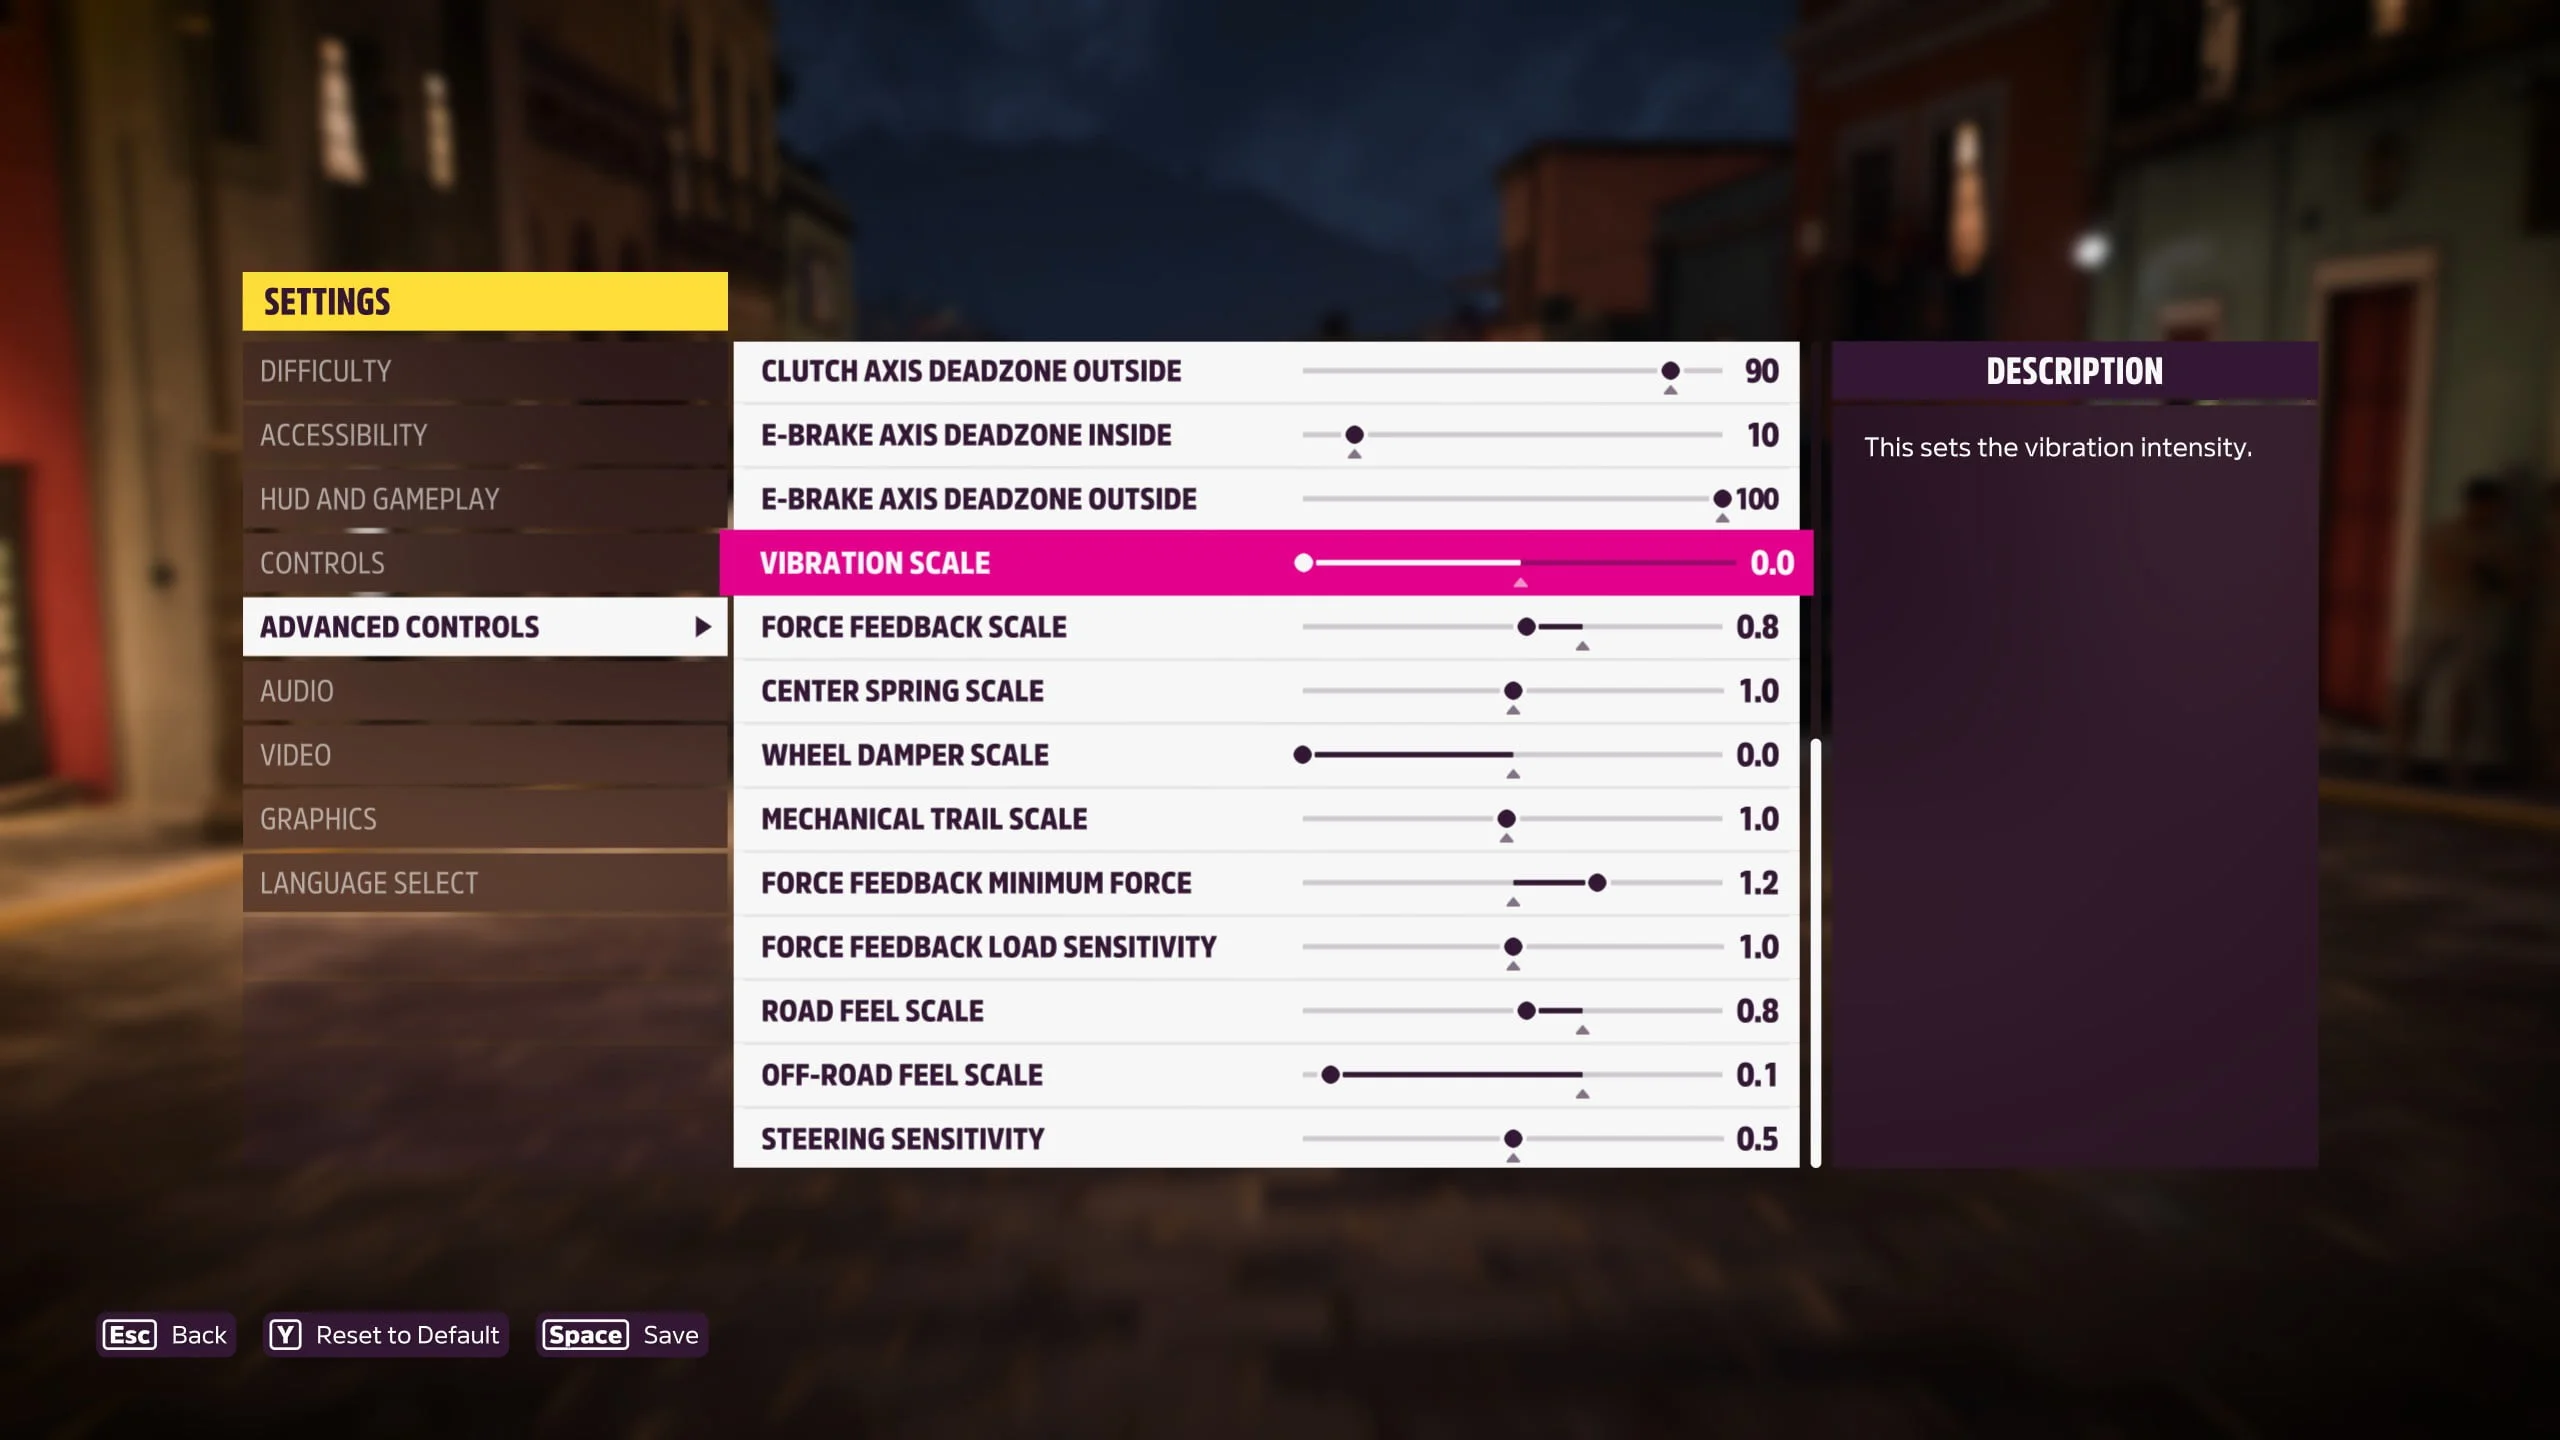Open the Graphics settings section
The width and height of the screenshot is (2560, 1440).
tap(316, 818)
